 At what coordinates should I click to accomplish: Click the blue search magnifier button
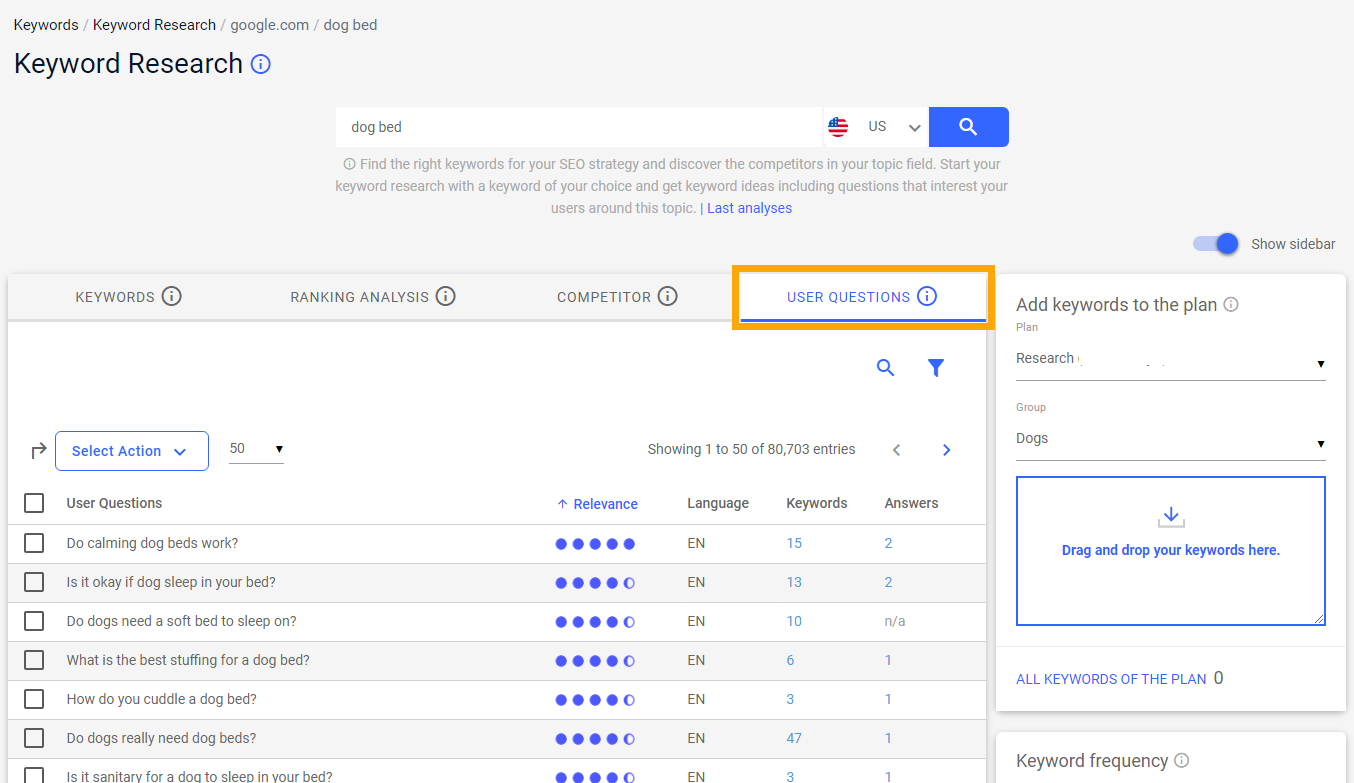[968, 127]
